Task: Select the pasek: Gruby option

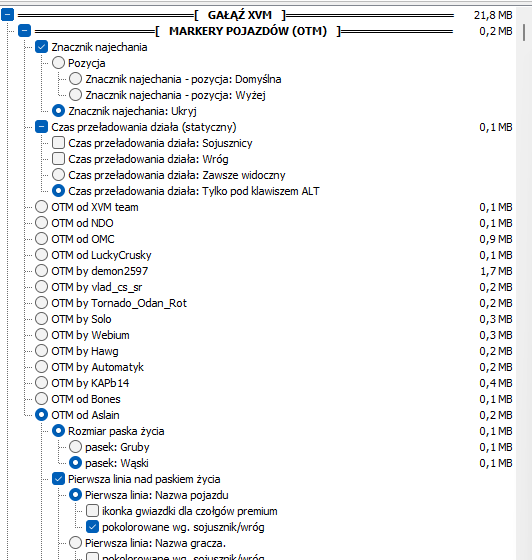Action: pyautogui.click(x=75, y=446)
